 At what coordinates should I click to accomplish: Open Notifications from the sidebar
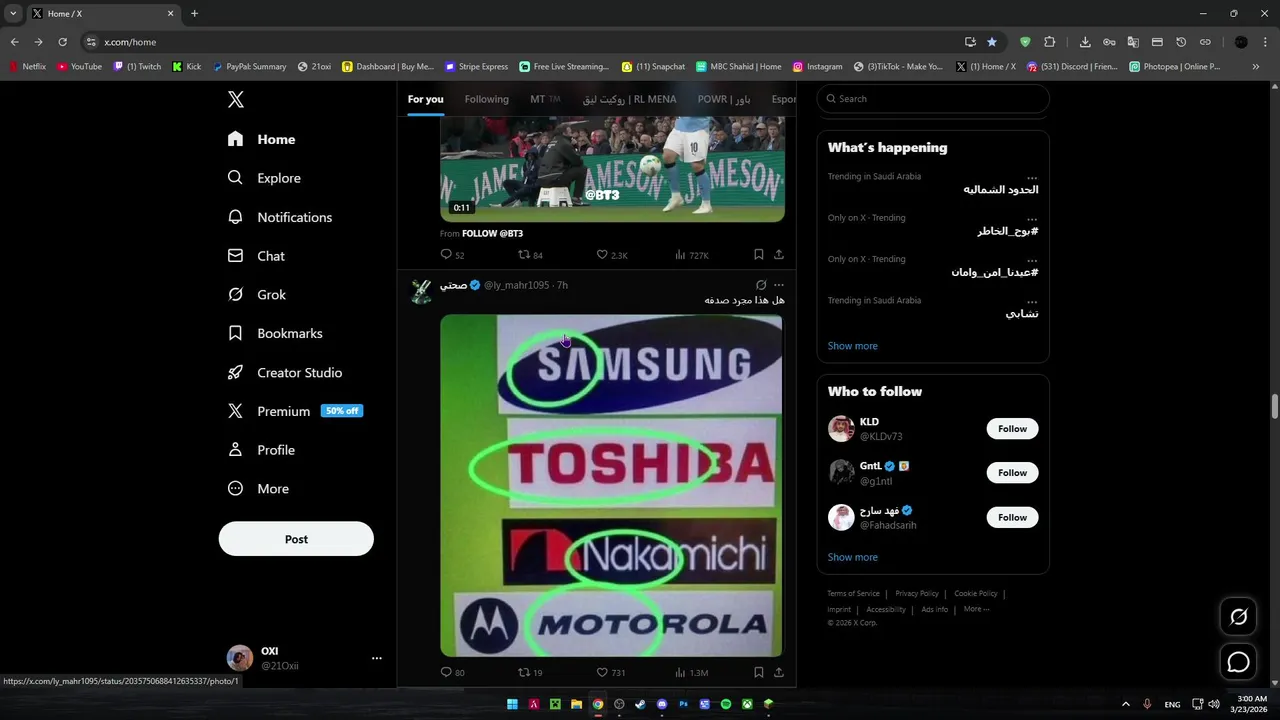(280, 217)
